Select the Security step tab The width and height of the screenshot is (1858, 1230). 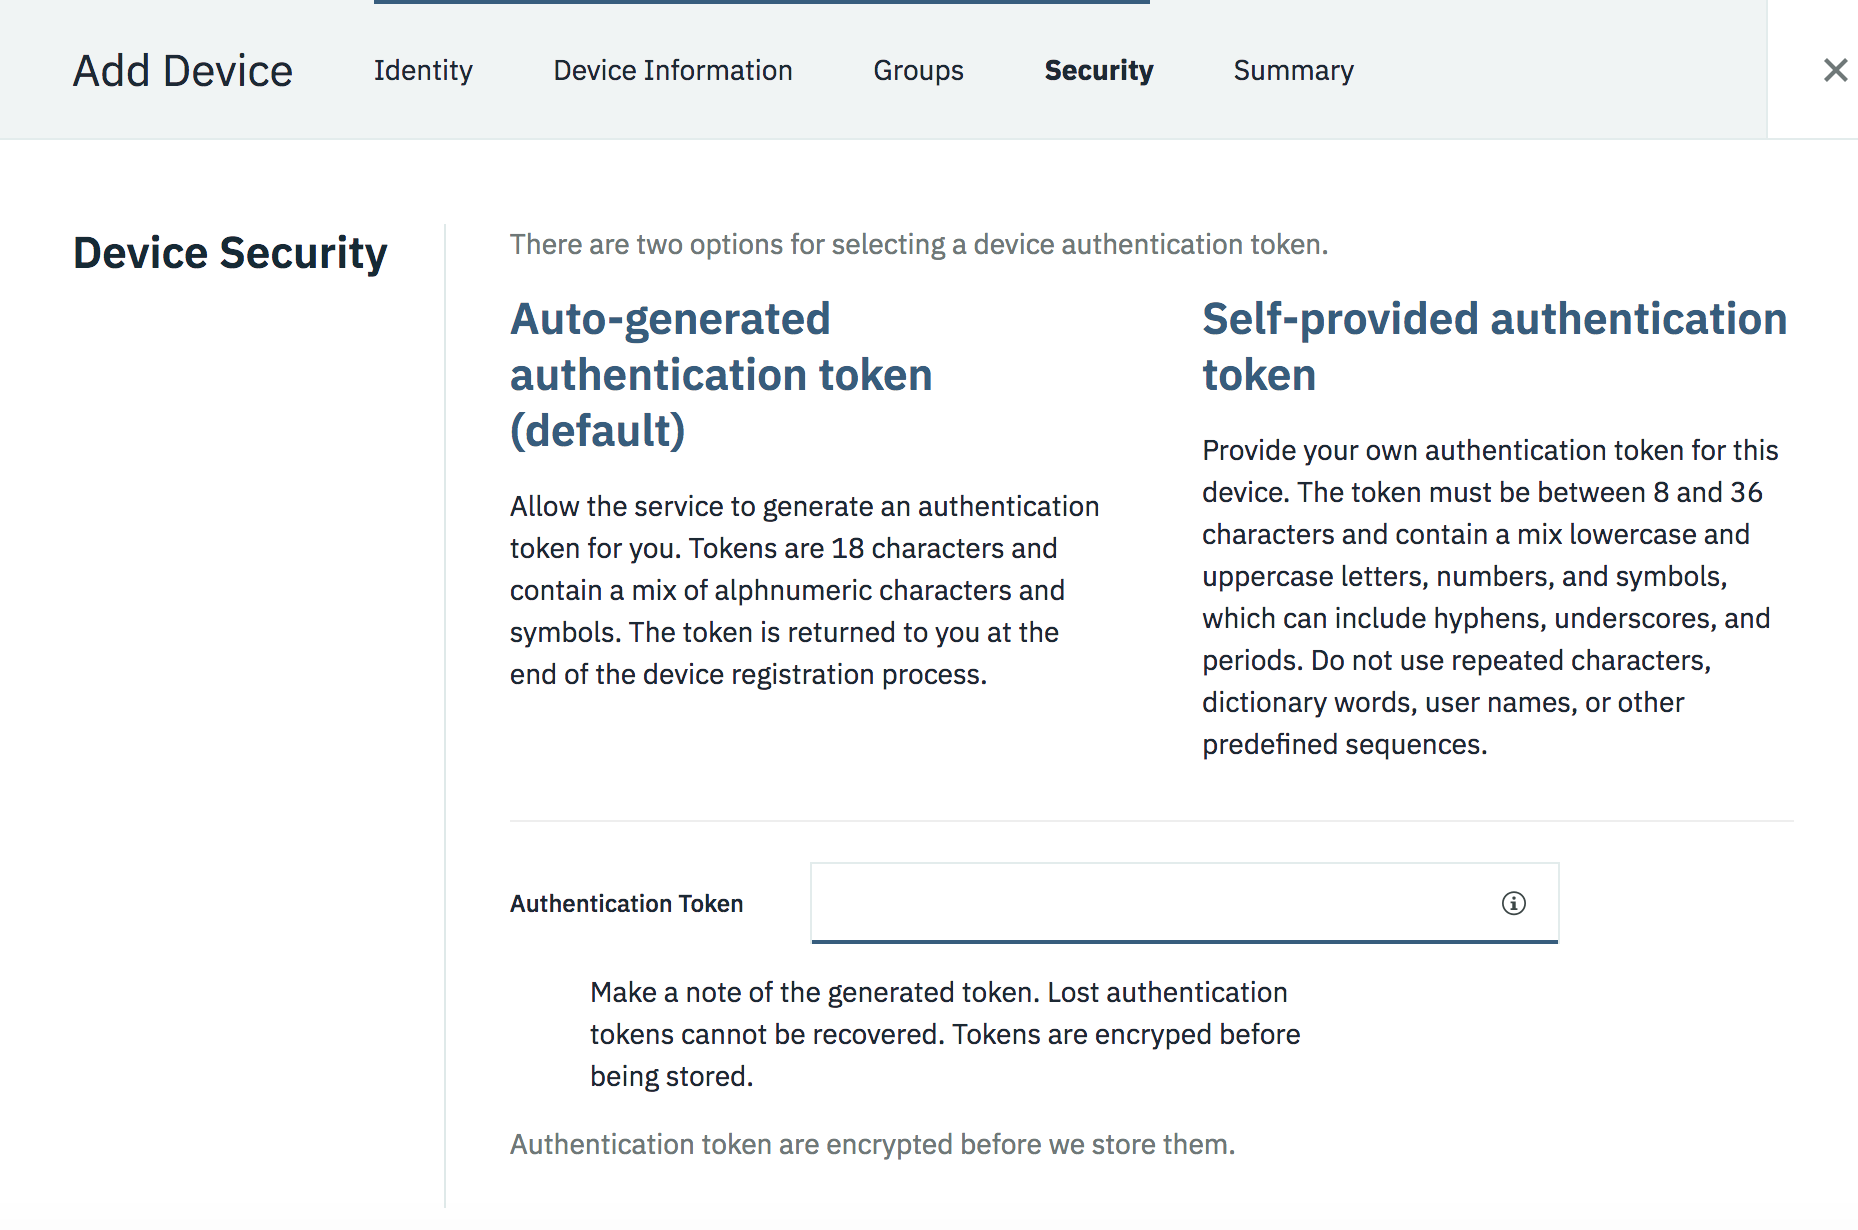(x=1098, y=71)
